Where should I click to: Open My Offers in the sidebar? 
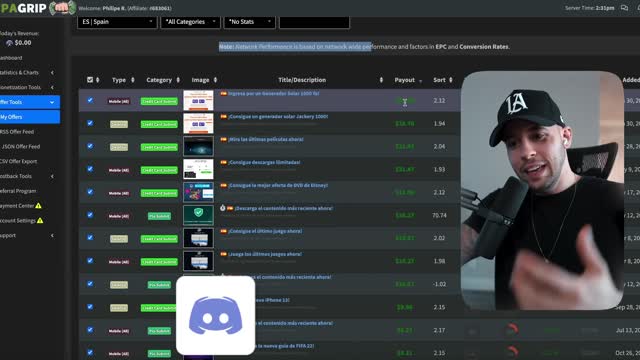(30, 117)
